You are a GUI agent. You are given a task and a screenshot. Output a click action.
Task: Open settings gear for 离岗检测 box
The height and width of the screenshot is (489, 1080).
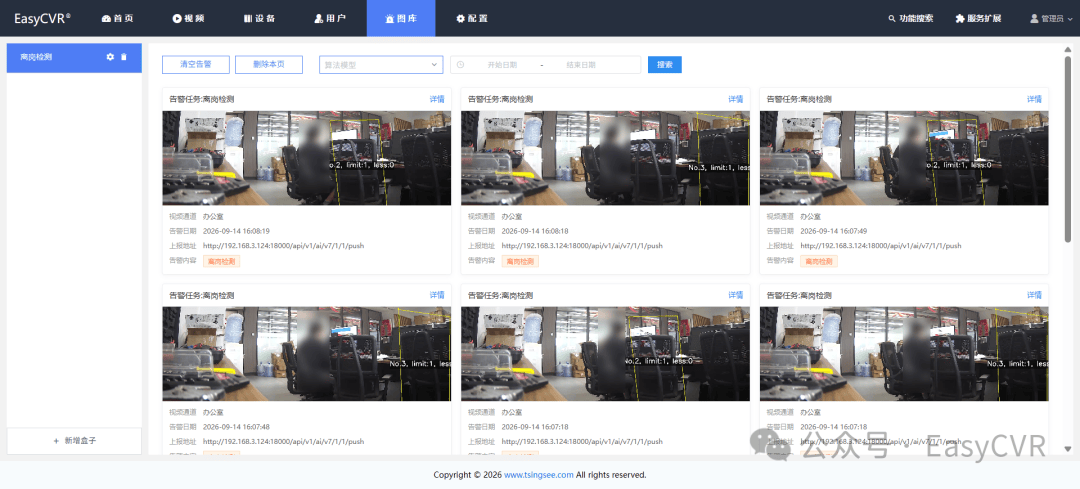click(110, 57)
